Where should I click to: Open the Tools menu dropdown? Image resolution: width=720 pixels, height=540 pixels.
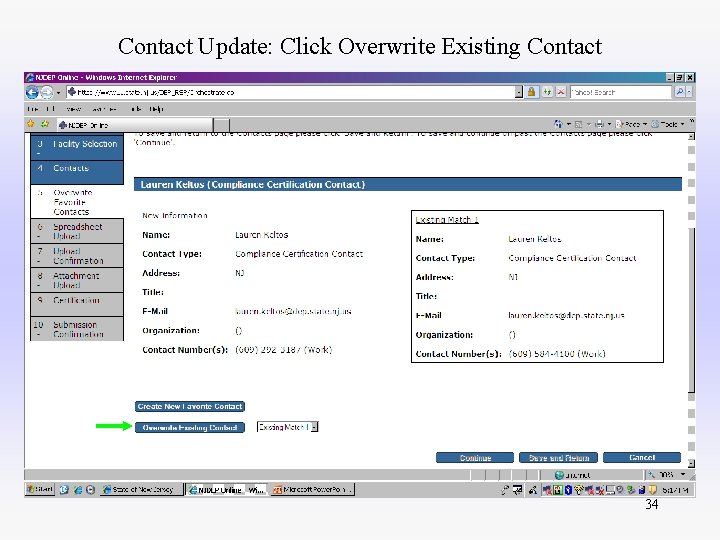668,124
